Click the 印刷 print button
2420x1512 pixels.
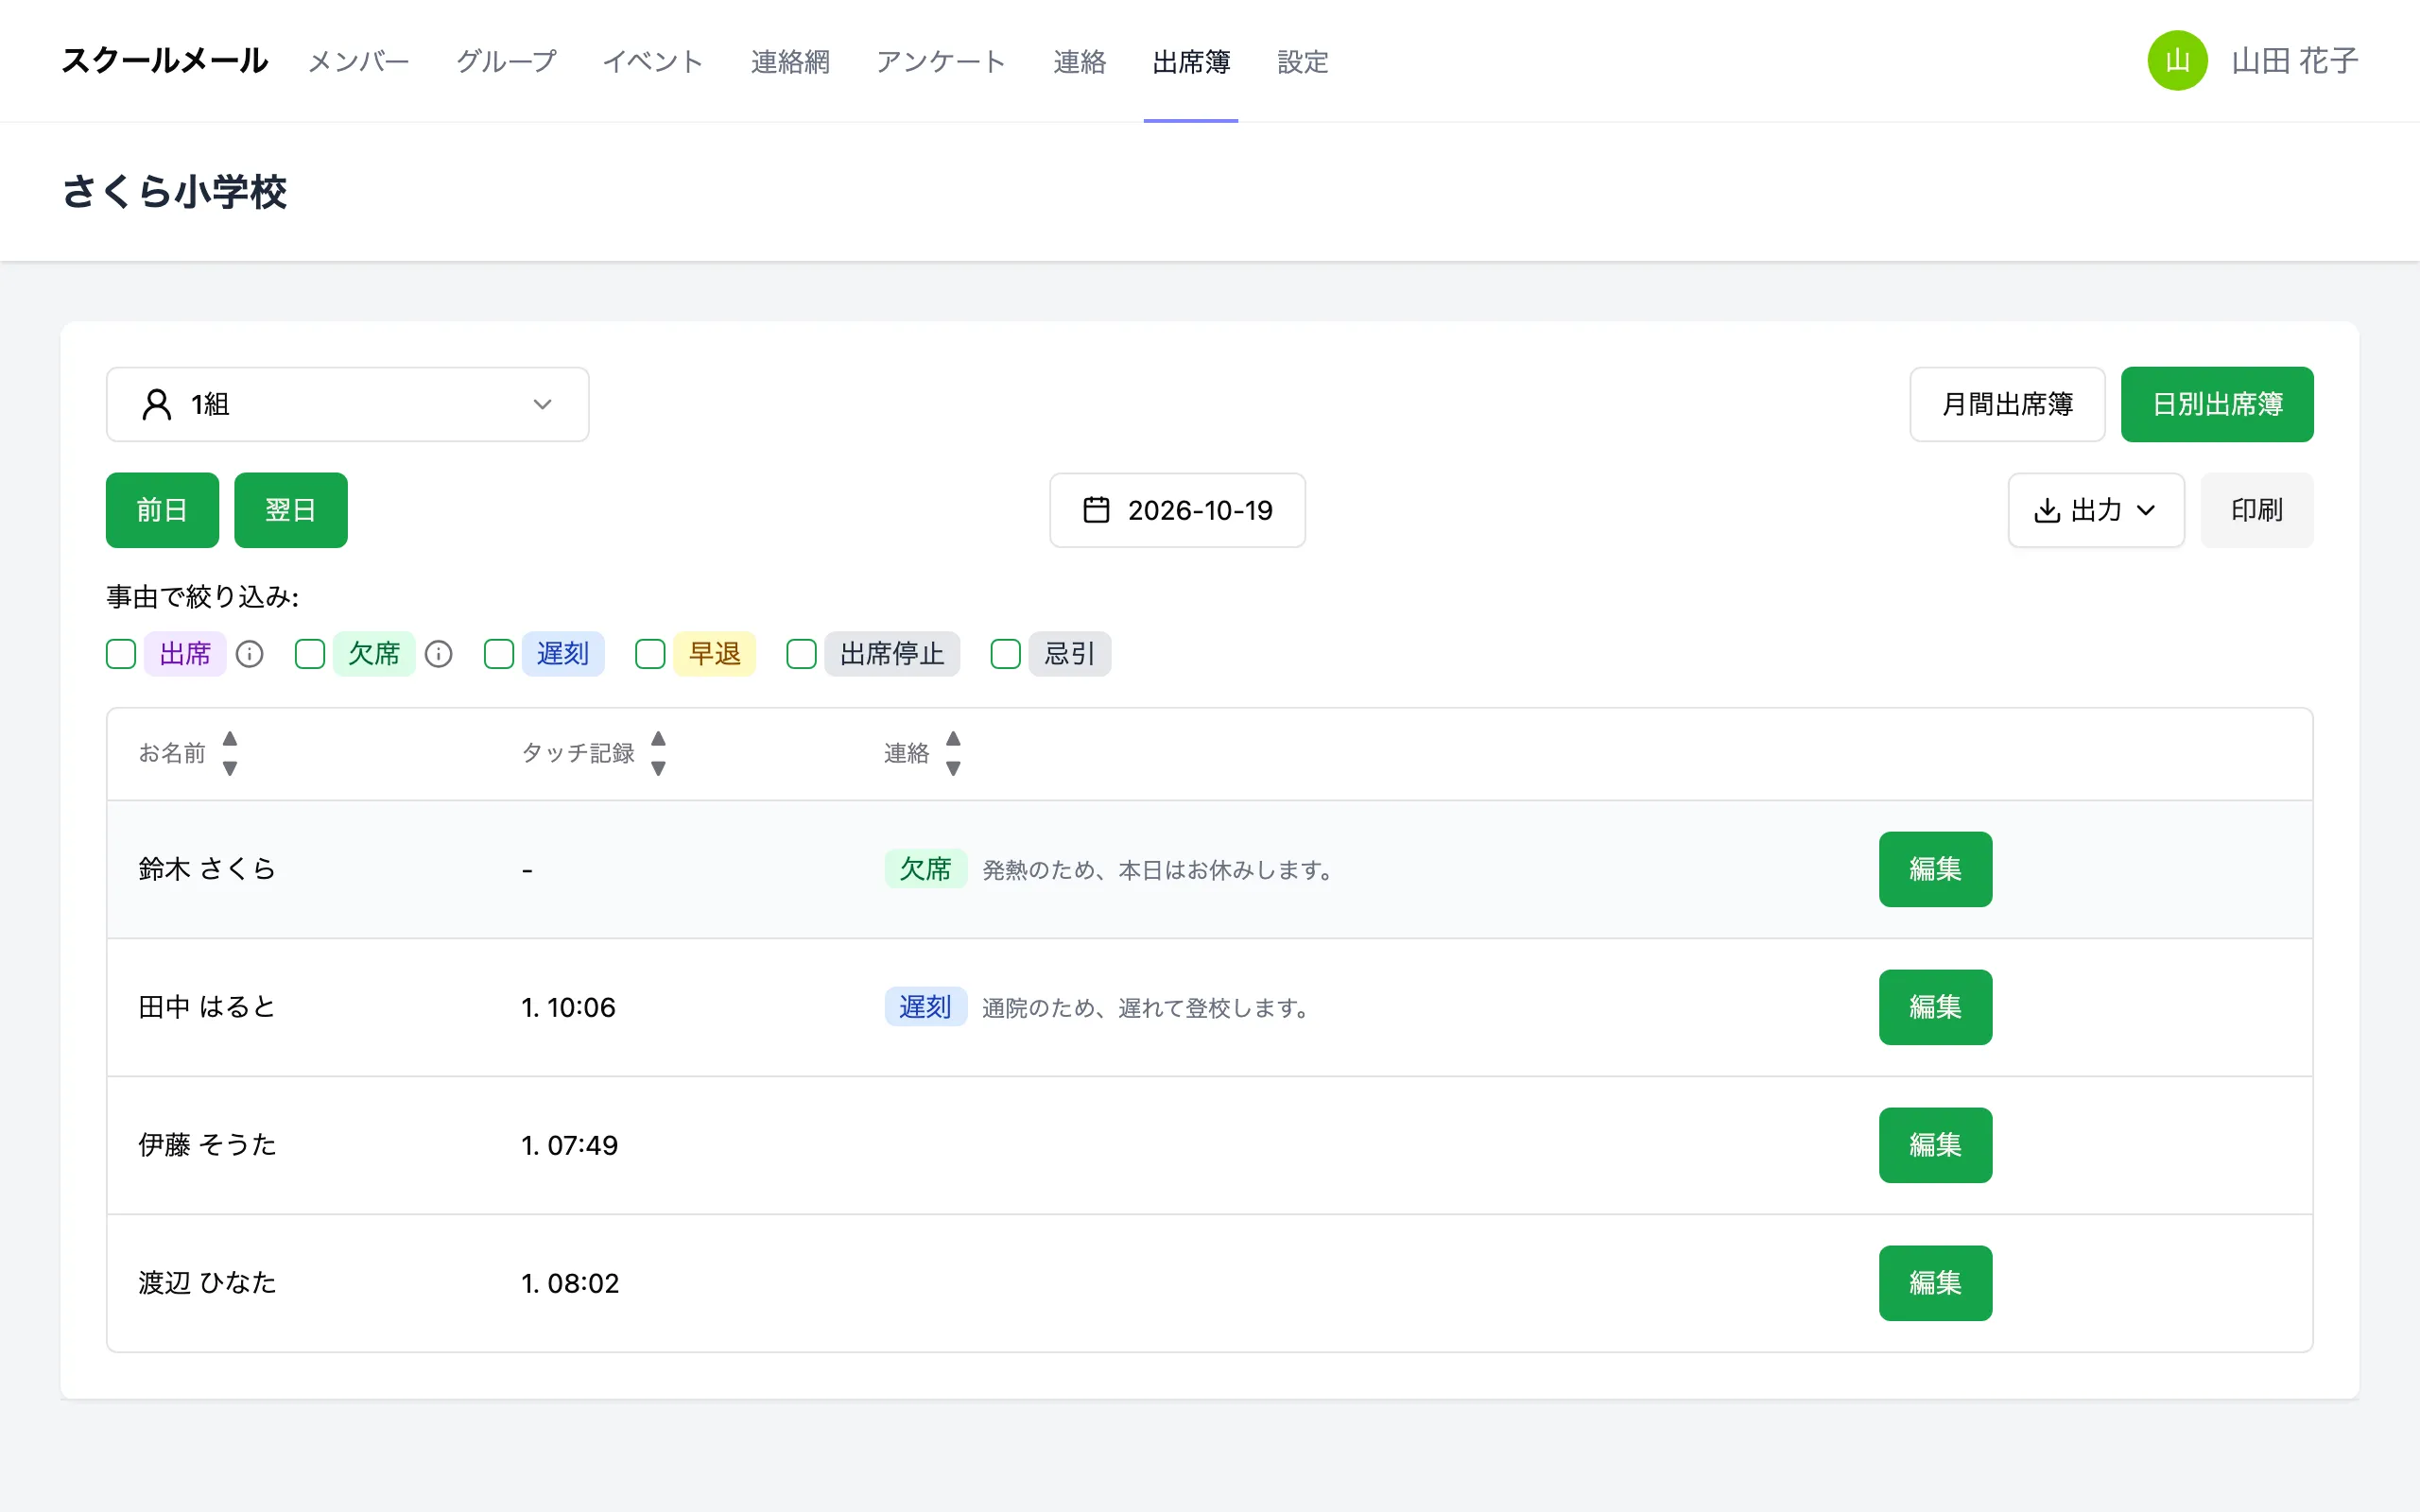[x=2257, y=510]
